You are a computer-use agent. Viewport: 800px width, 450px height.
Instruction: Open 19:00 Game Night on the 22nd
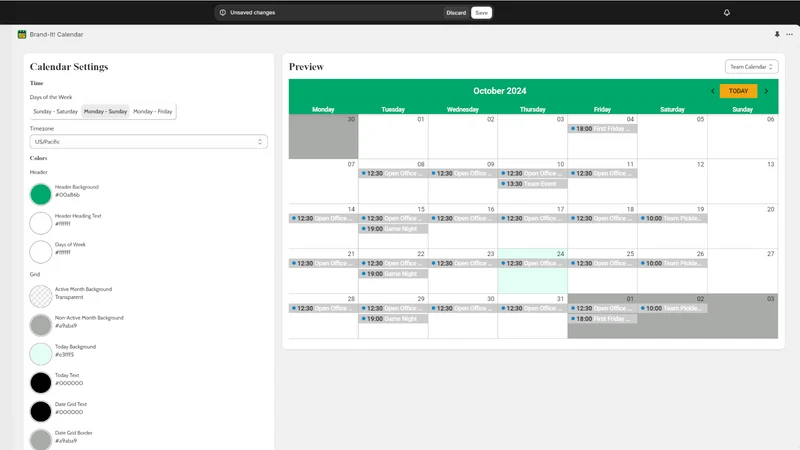pyautogui.click(x=393, y=273)
